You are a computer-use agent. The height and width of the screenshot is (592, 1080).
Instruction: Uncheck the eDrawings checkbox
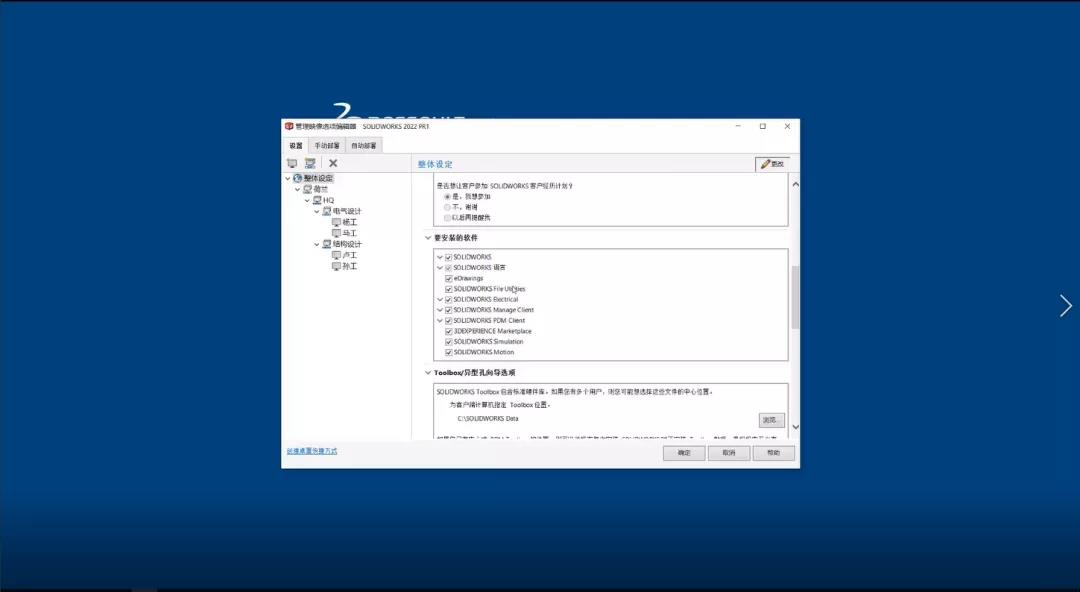[448, 278]
